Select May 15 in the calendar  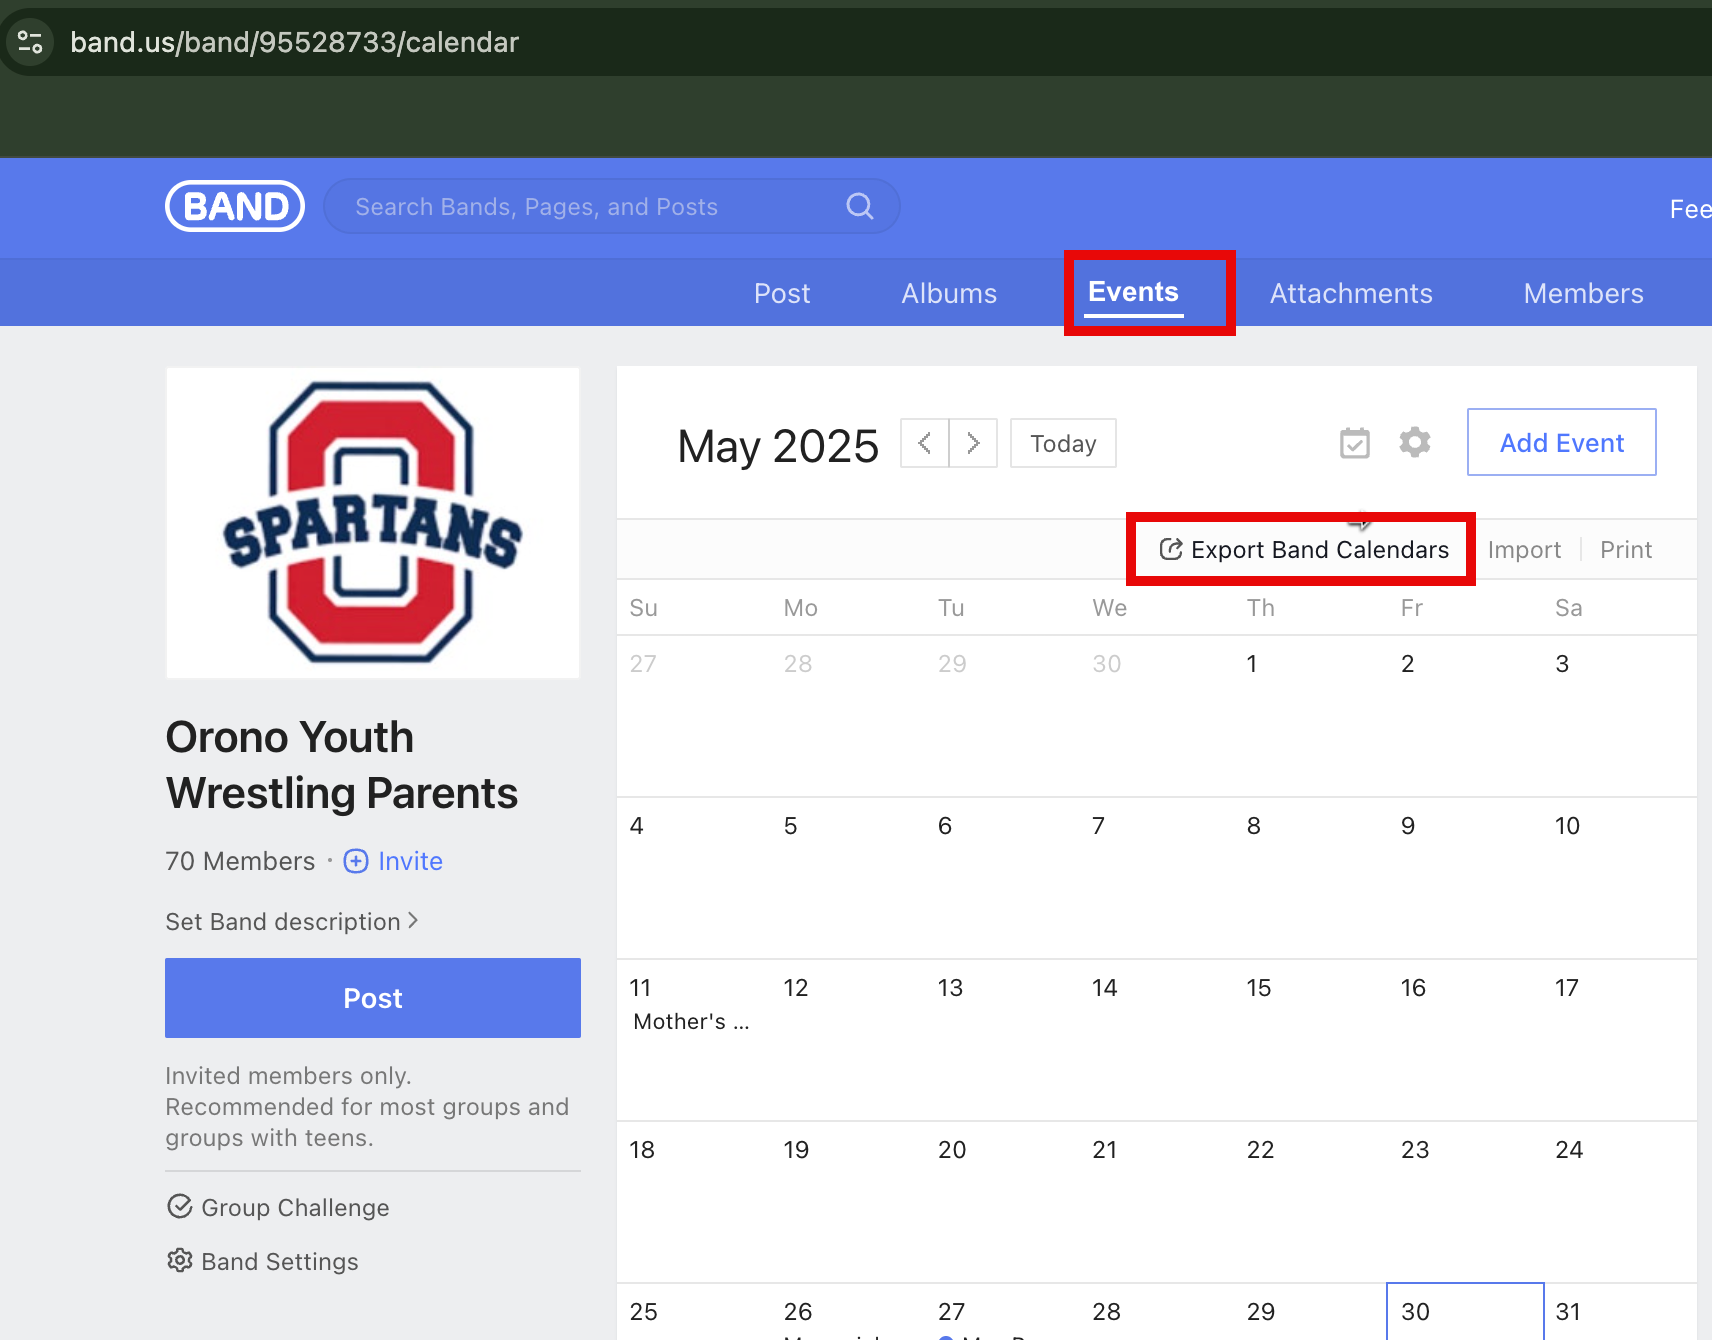click(x=1311, y=1040)
